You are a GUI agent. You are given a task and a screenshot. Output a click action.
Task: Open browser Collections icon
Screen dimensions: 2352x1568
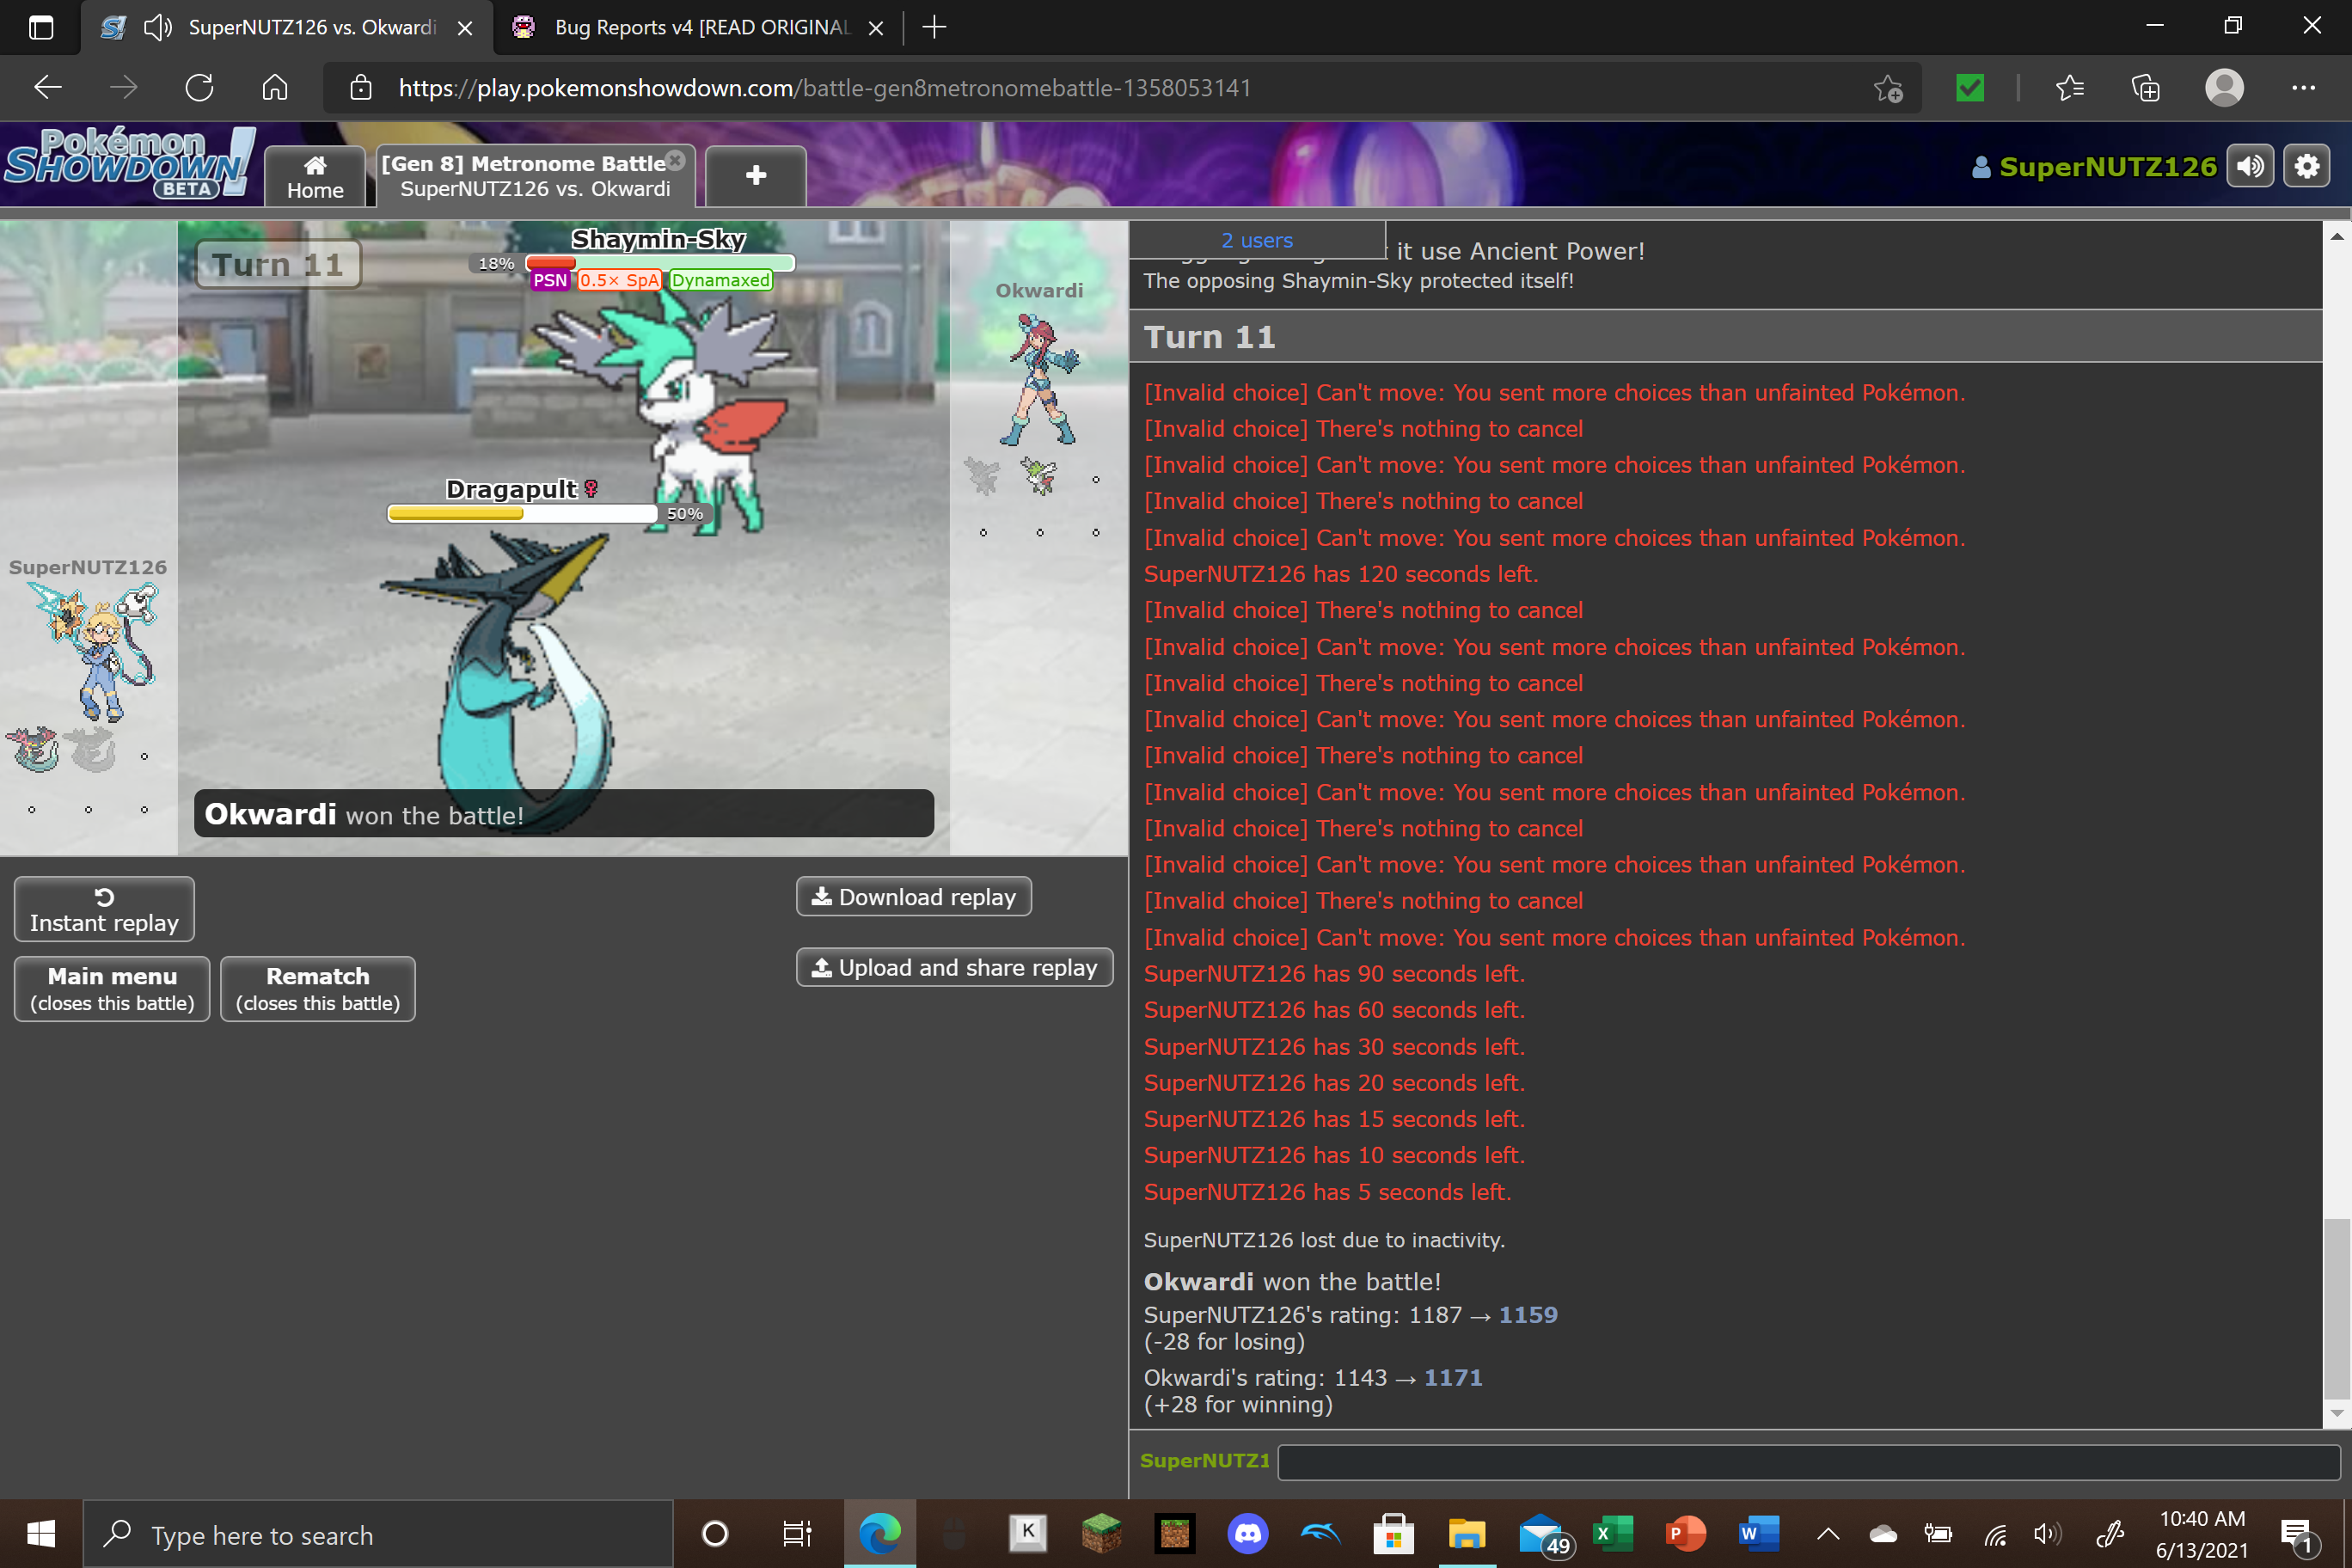[2144, 88]
